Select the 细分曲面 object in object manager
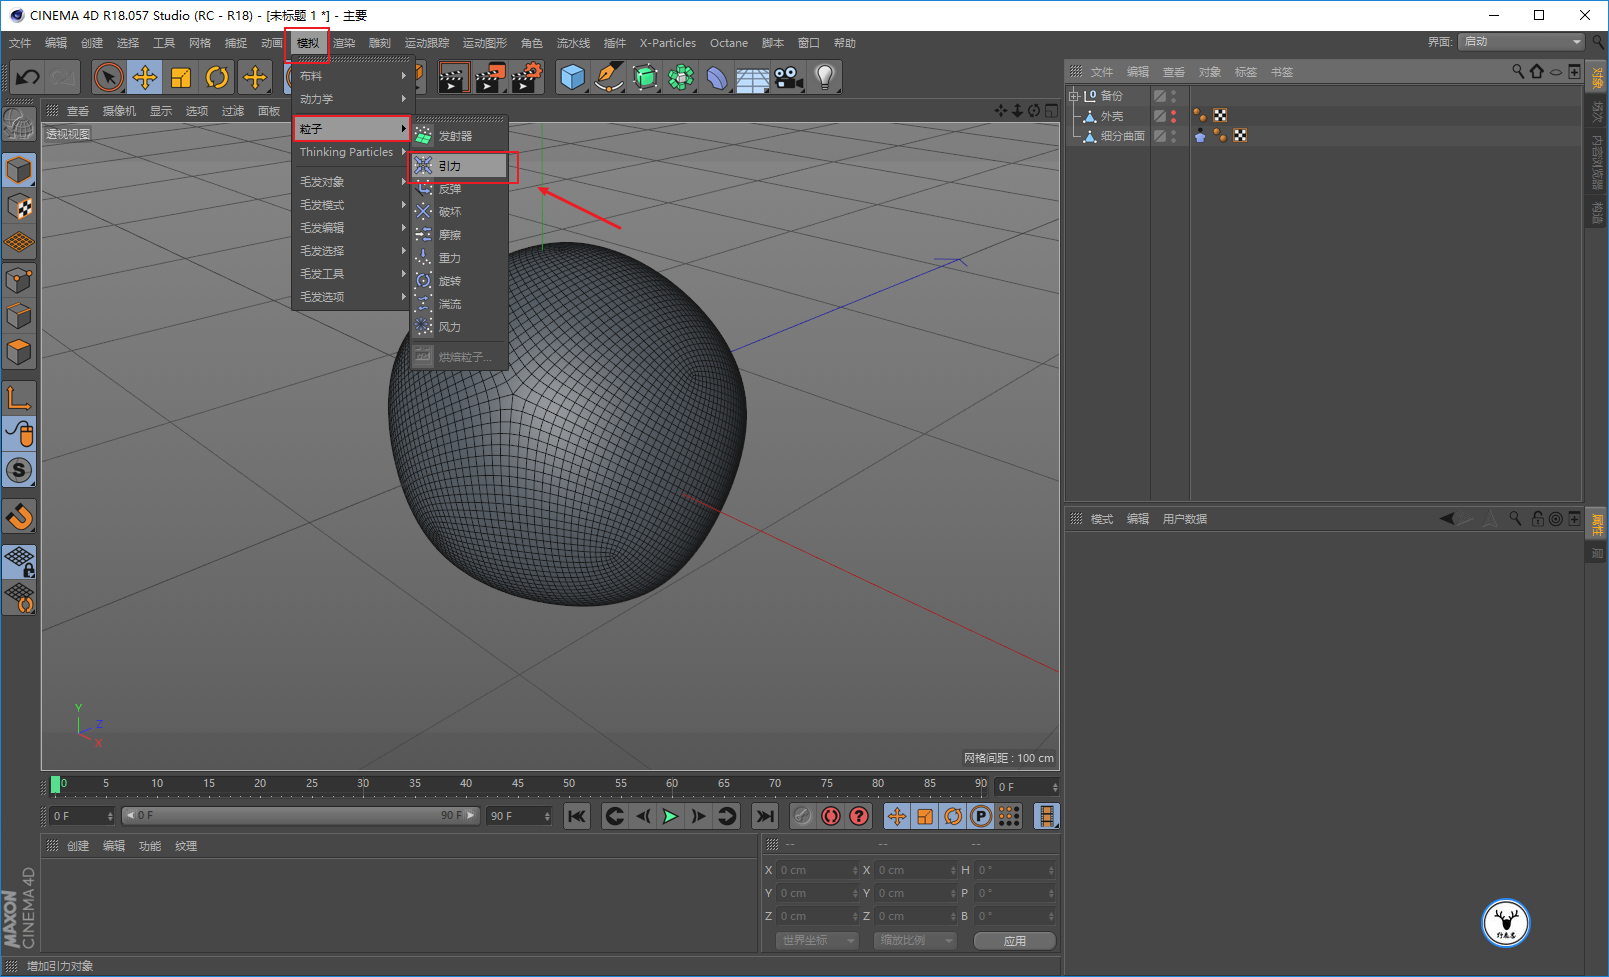1609x977 pixels. pos(1123,136)
